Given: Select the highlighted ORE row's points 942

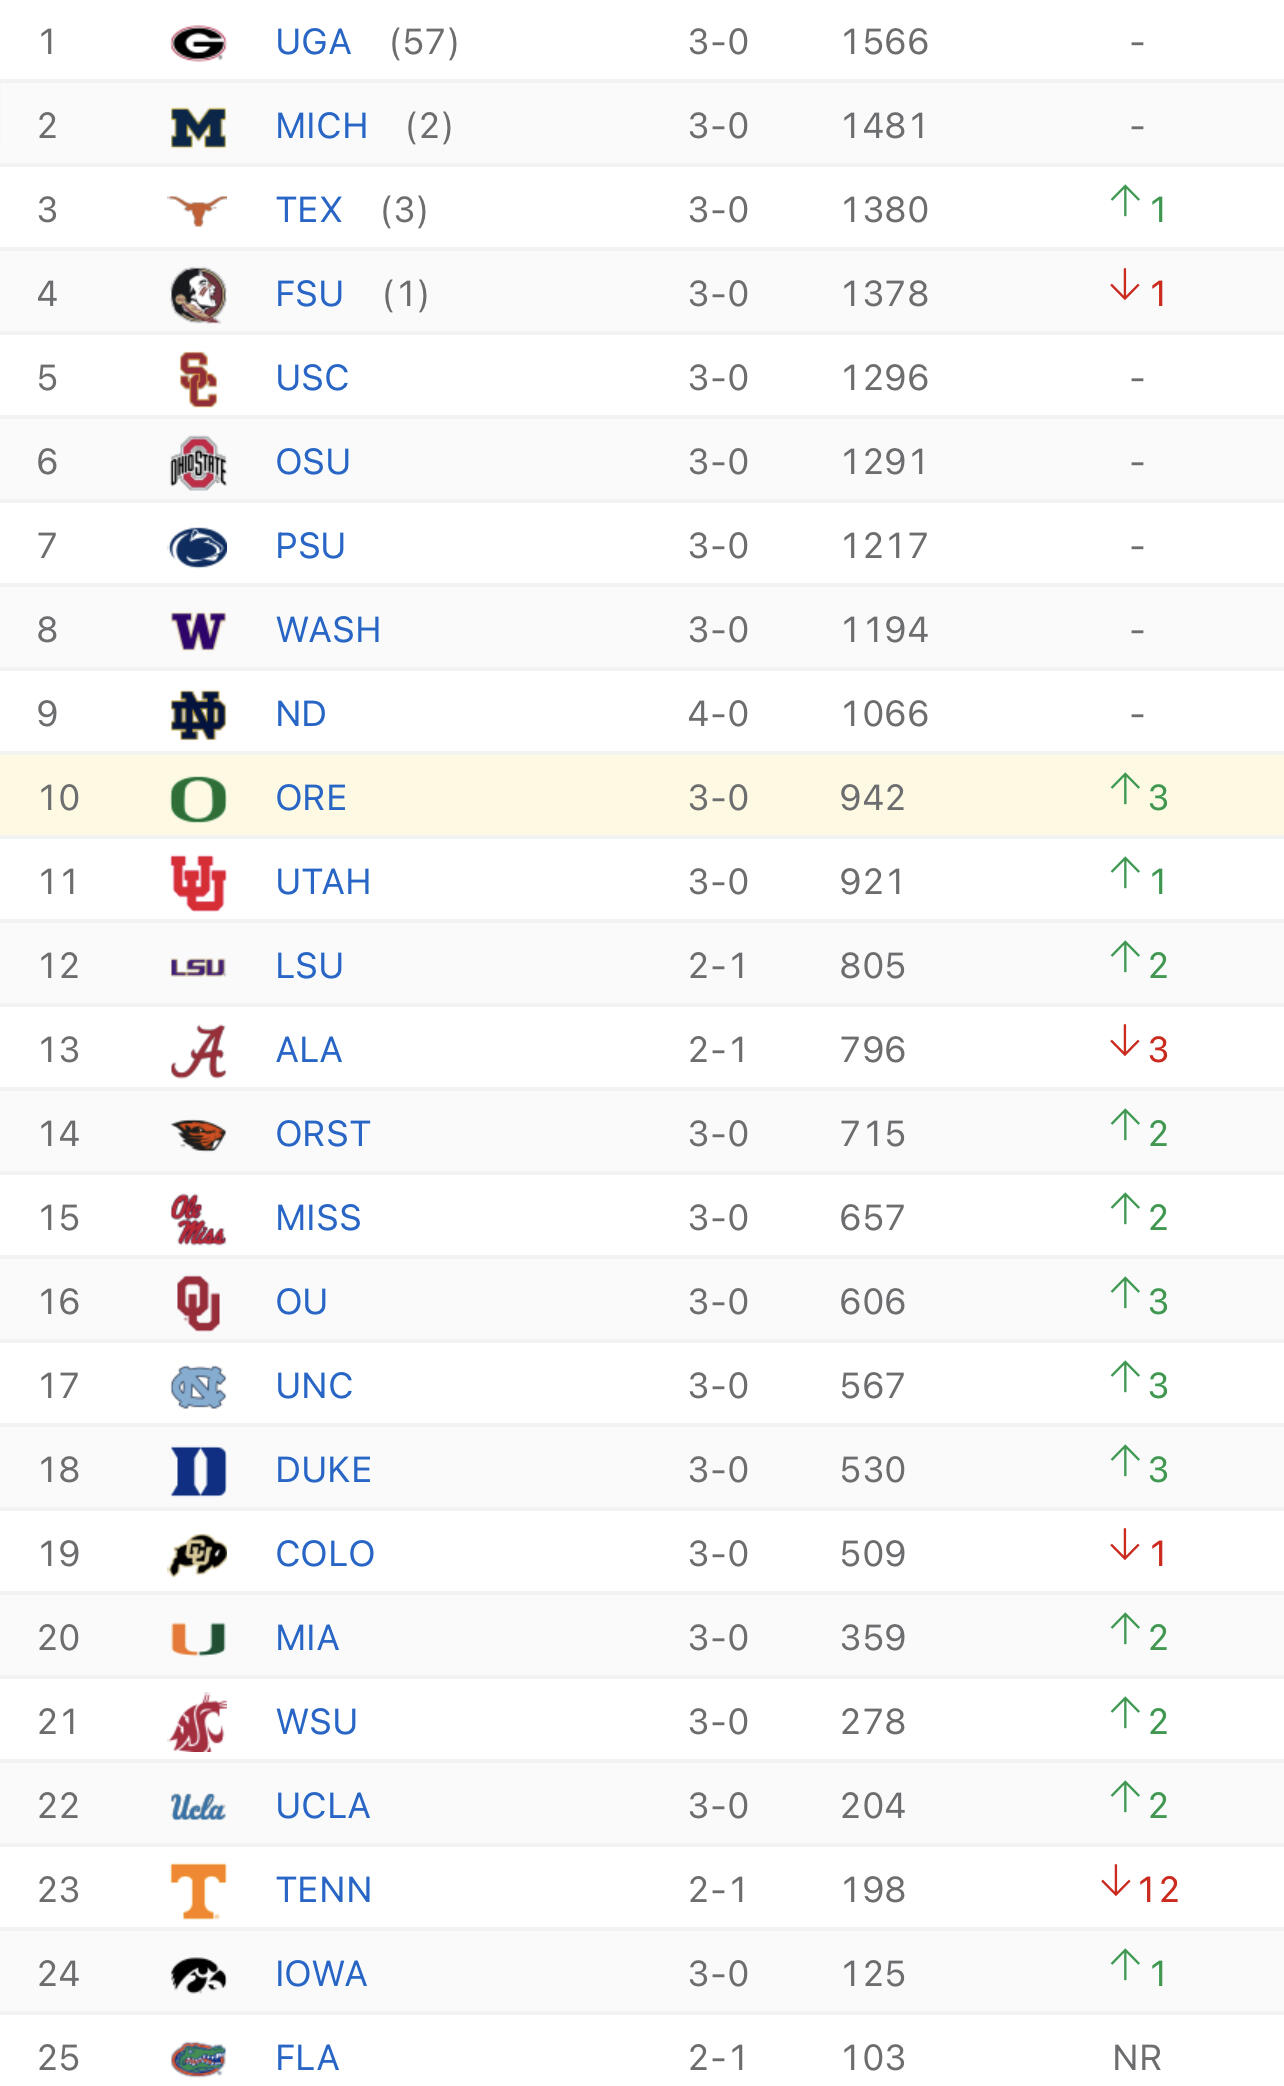Looking at the screenshot, I should tap(872, 798).
